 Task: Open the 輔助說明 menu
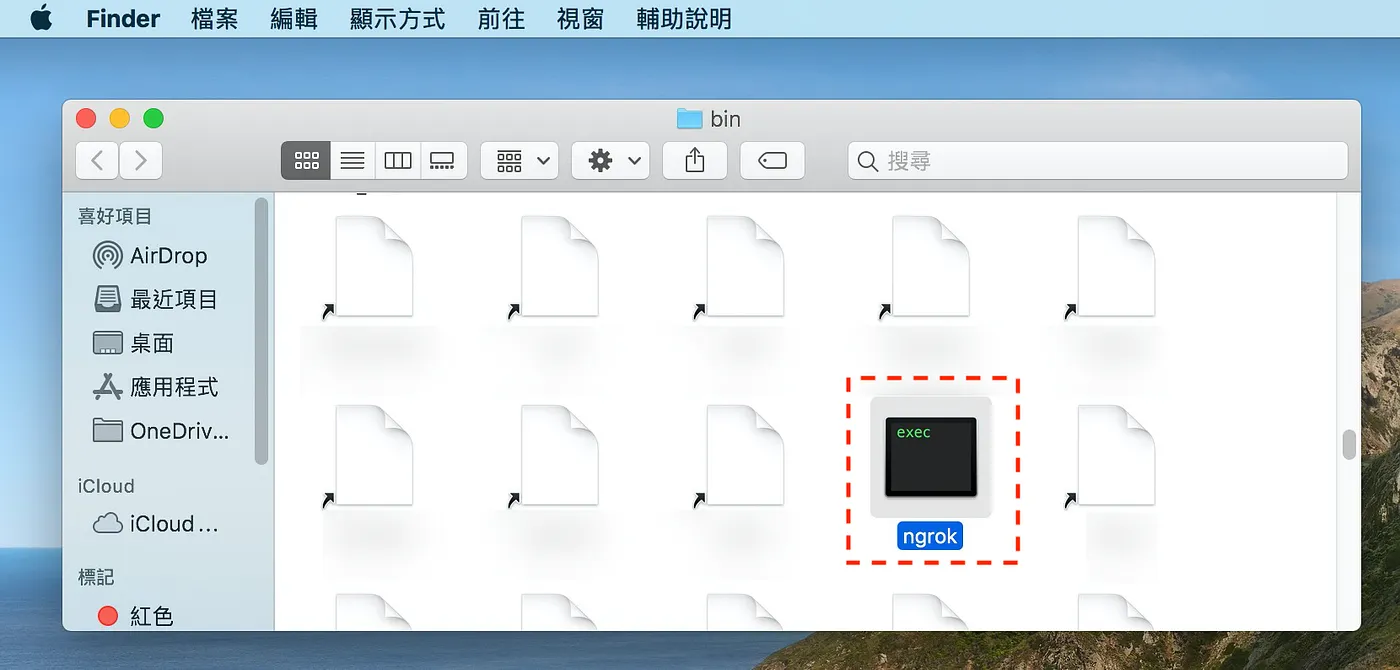click(x=684, y=19)
